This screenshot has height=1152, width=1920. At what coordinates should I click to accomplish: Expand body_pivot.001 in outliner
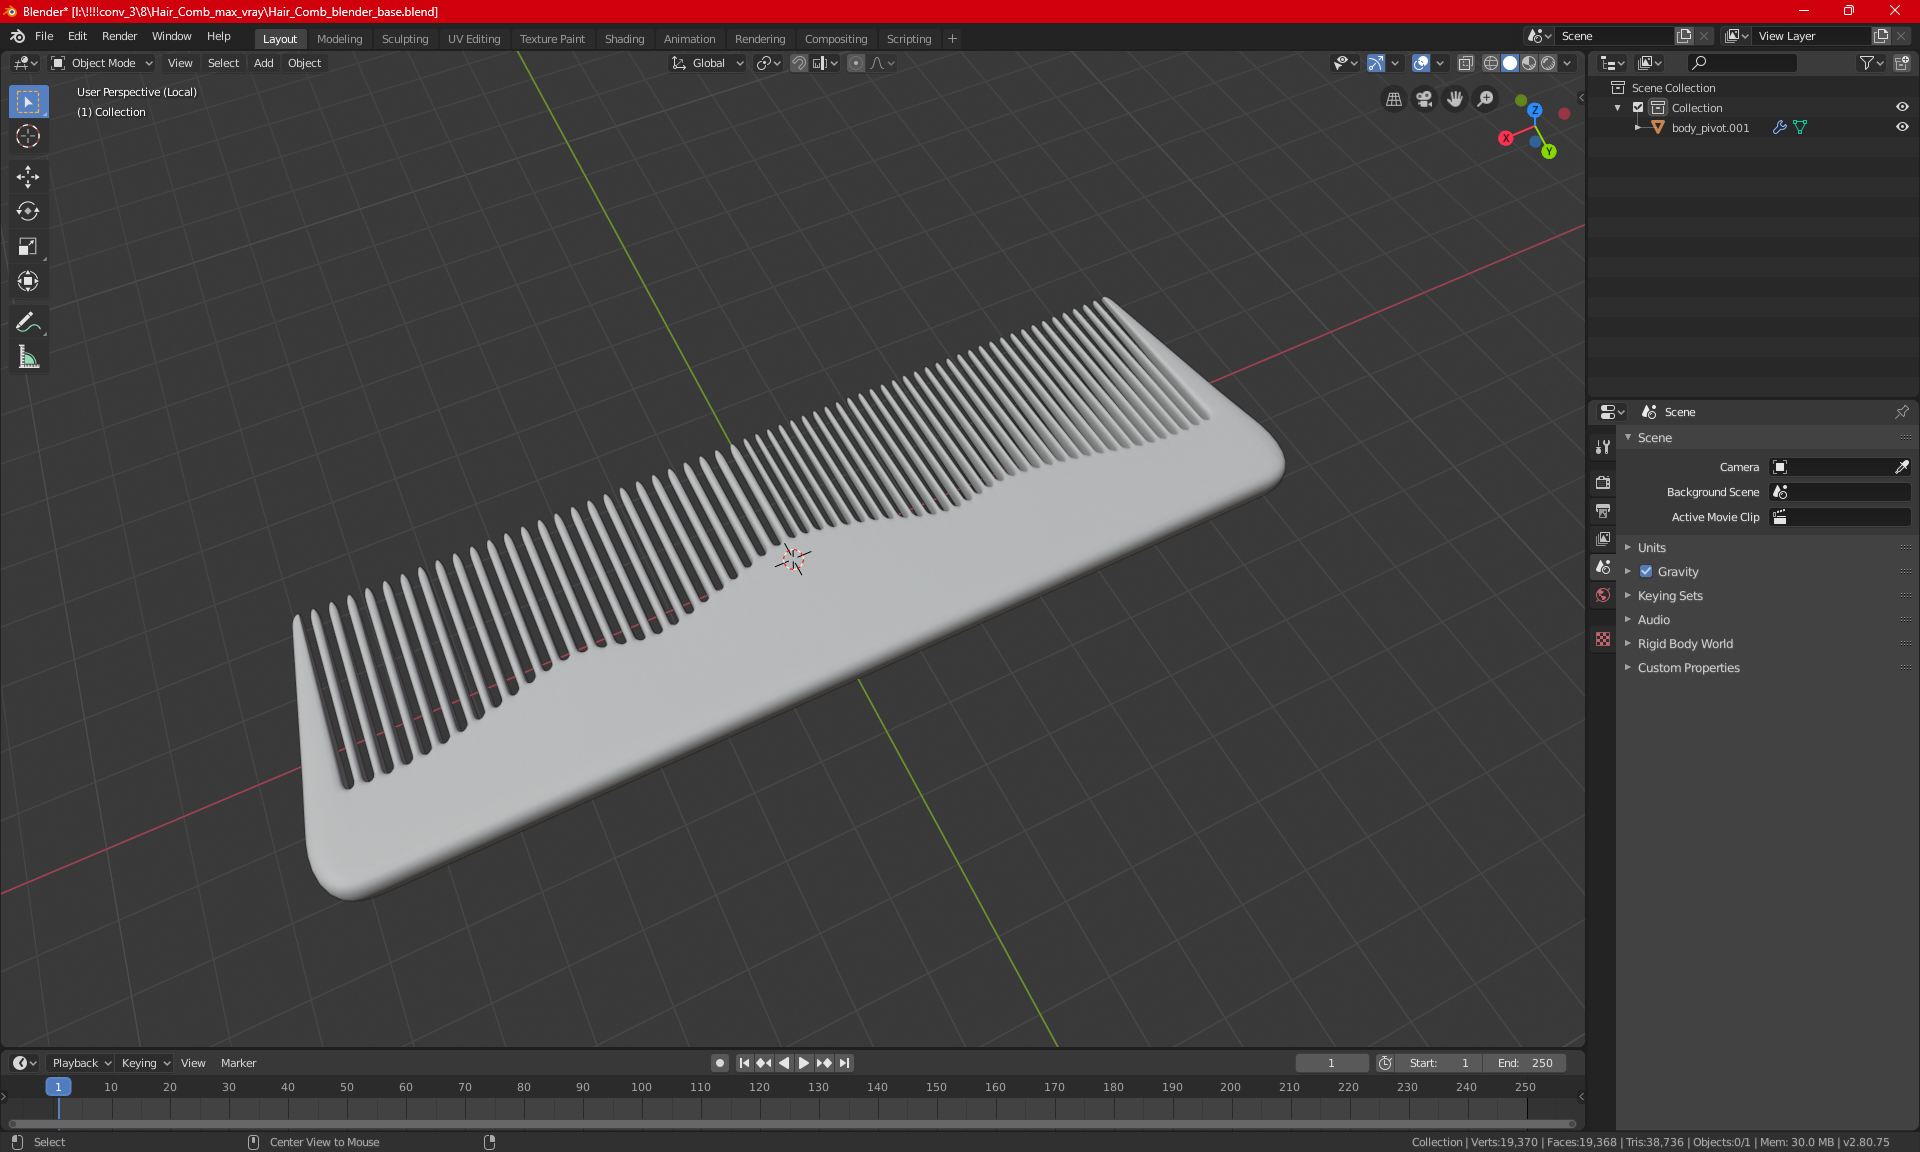click(1637, 128)
